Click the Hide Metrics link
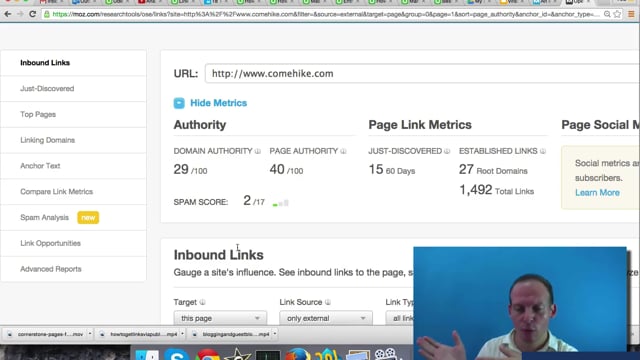This screenshot has height=360, width=640. point(218,103)
